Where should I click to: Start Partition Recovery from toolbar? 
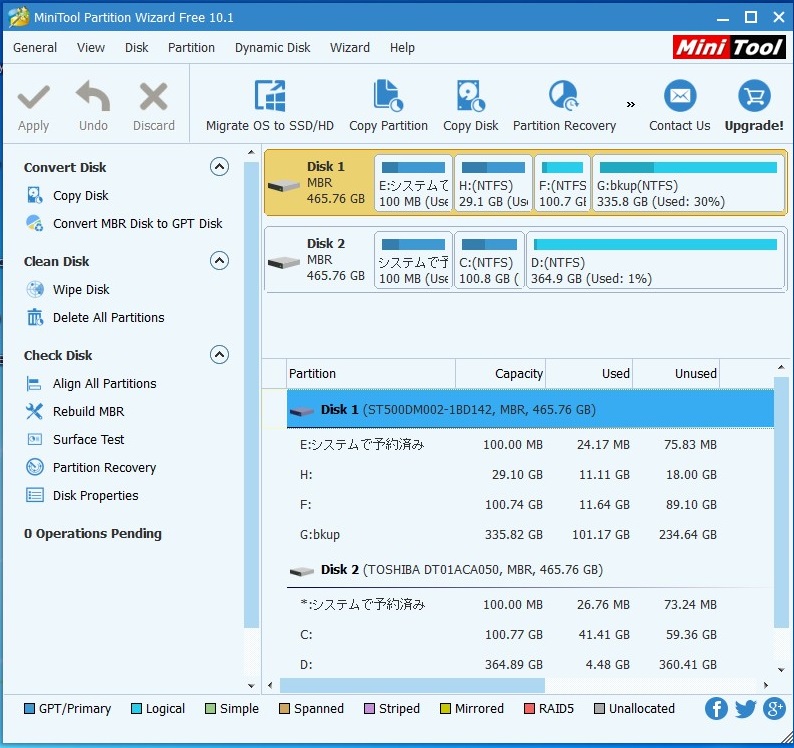click(564, 106)
